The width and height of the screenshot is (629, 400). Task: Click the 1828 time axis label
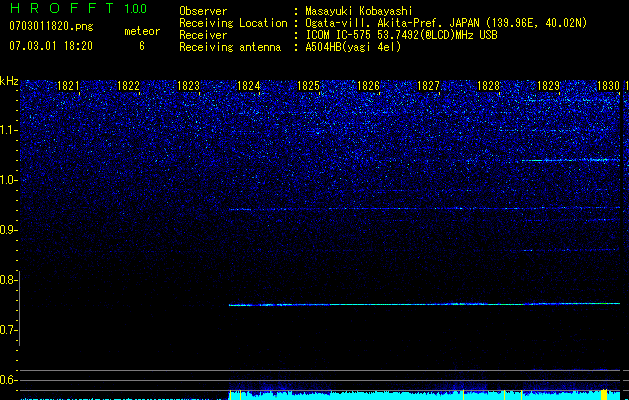489,86
